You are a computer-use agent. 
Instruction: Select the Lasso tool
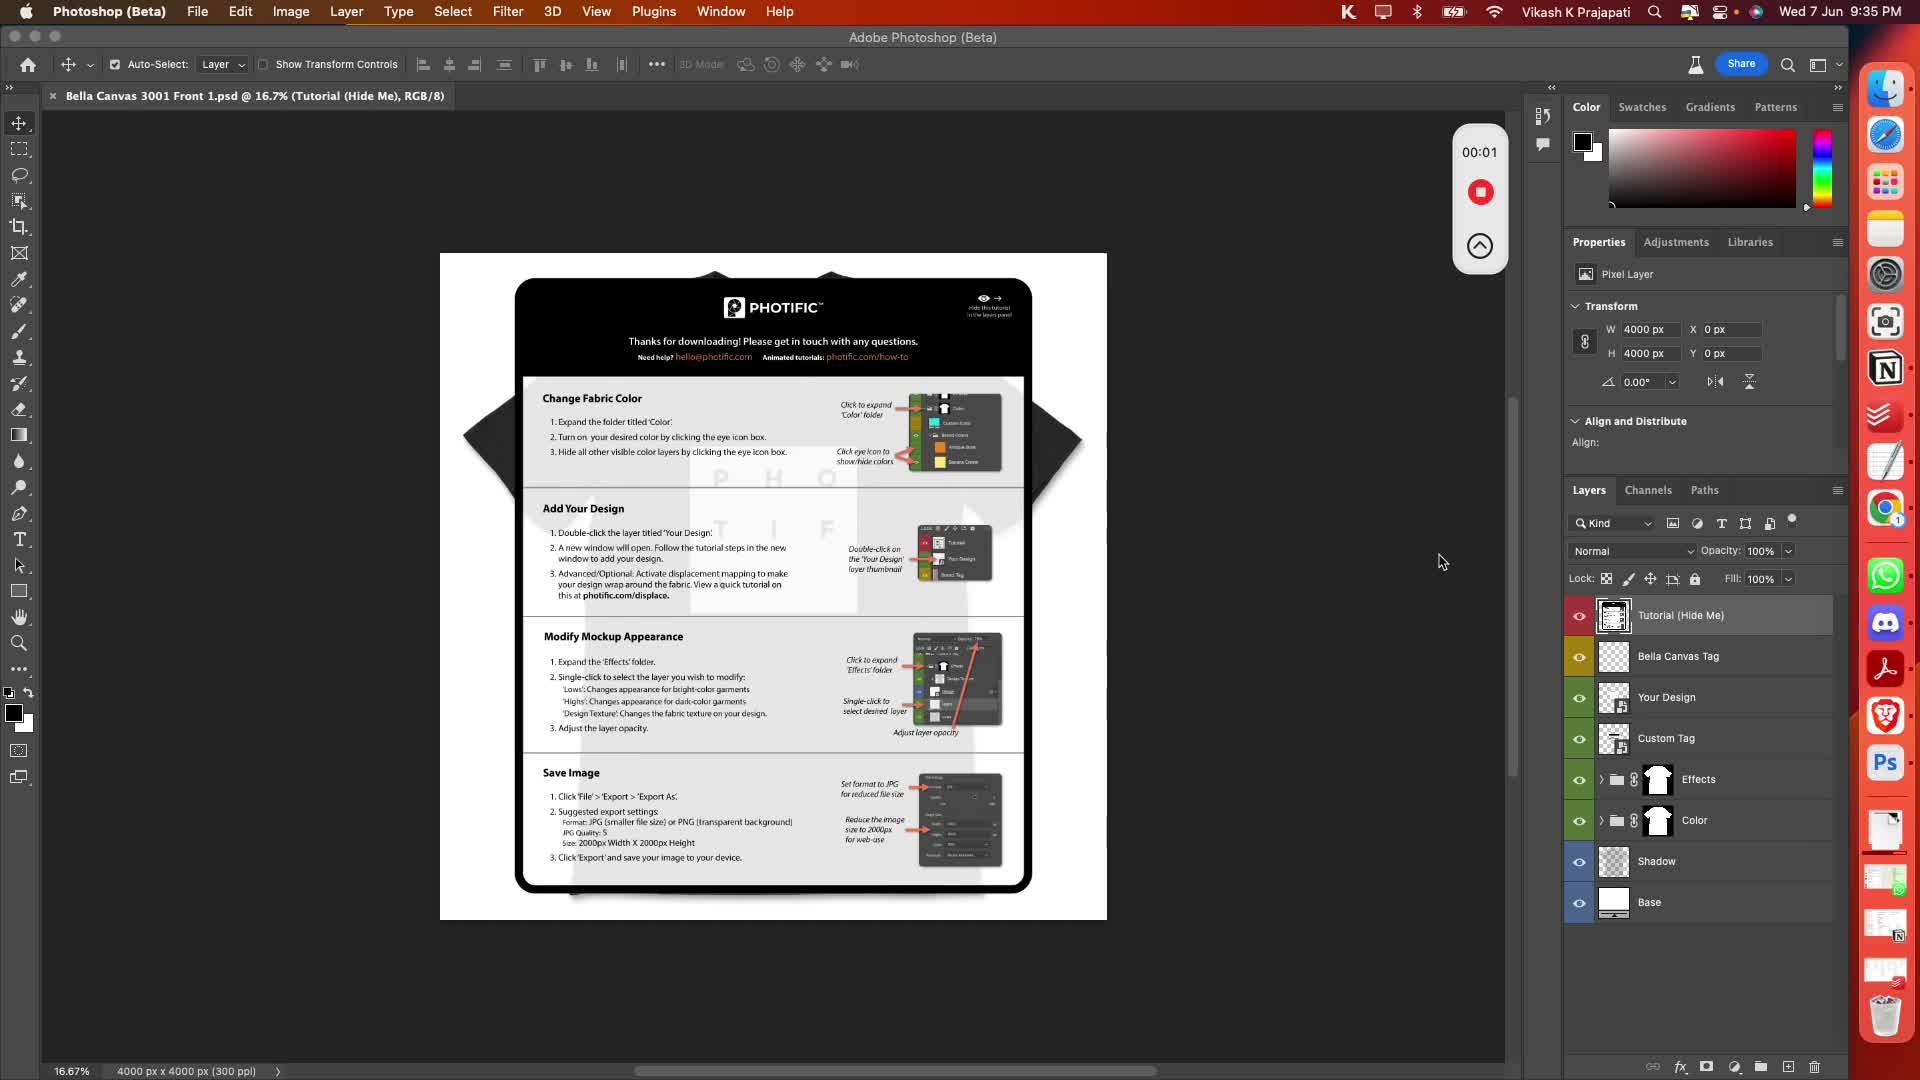click(19, 175)
